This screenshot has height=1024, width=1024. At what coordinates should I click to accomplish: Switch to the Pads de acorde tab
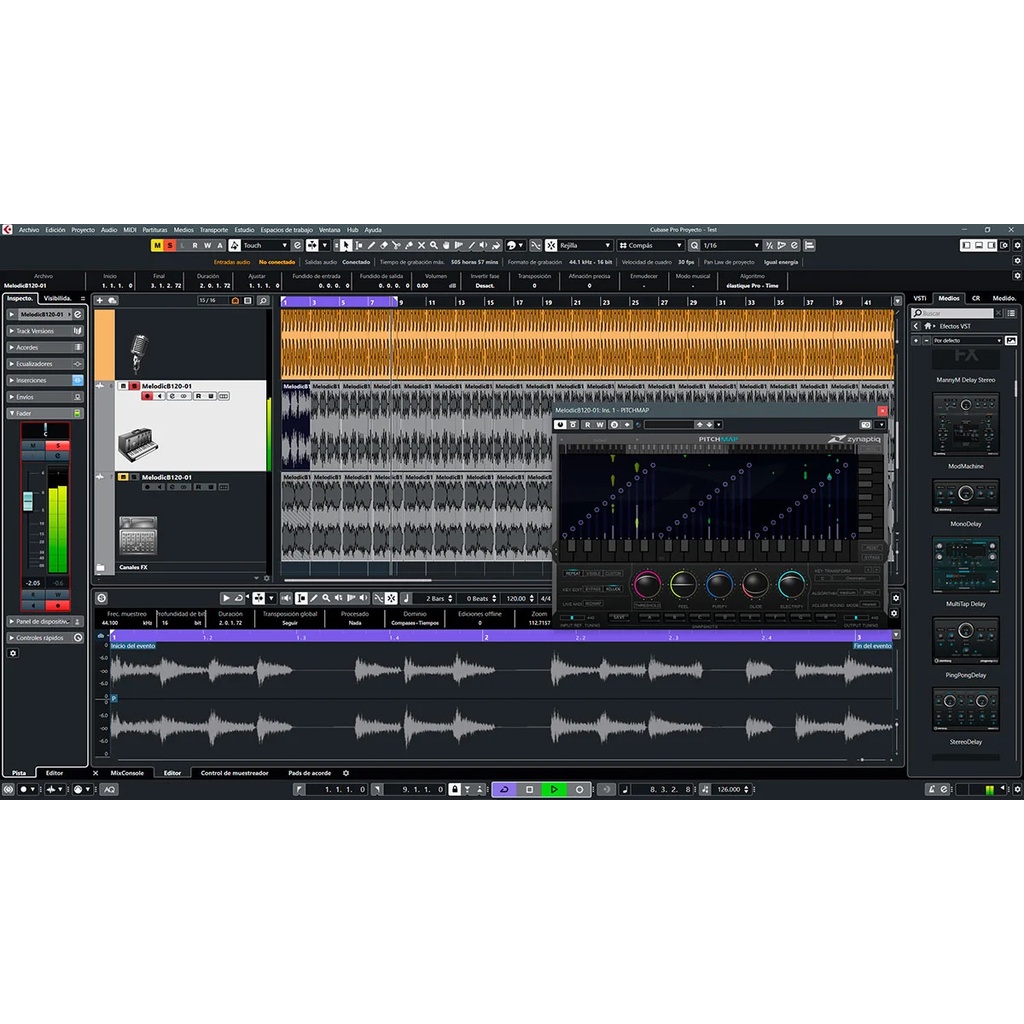pos(310,773)
